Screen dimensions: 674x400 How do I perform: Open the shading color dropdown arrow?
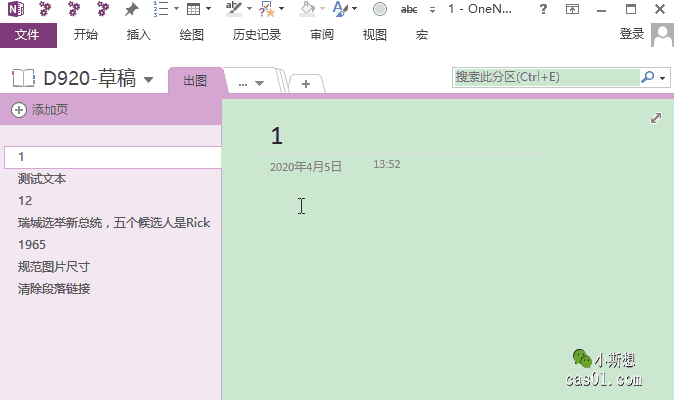[x=322, y=9]
